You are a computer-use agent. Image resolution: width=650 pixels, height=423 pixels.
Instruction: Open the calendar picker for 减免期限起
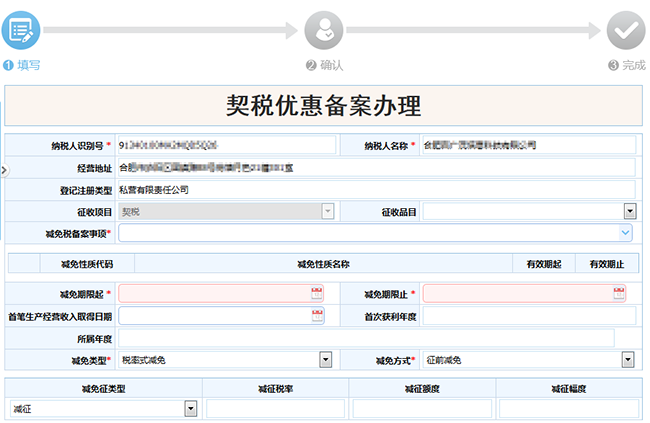click(x=317, y=294)
